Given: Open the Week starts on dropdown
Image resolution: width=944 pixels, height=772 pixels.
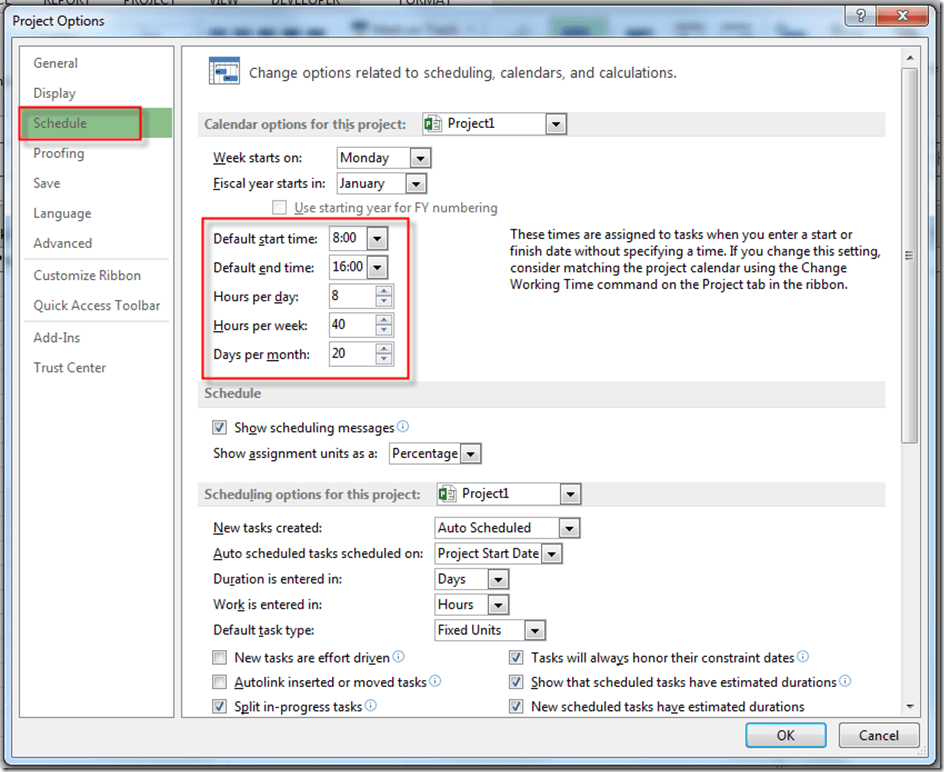Looking at the screenshot, I should [x=420, y=158].
